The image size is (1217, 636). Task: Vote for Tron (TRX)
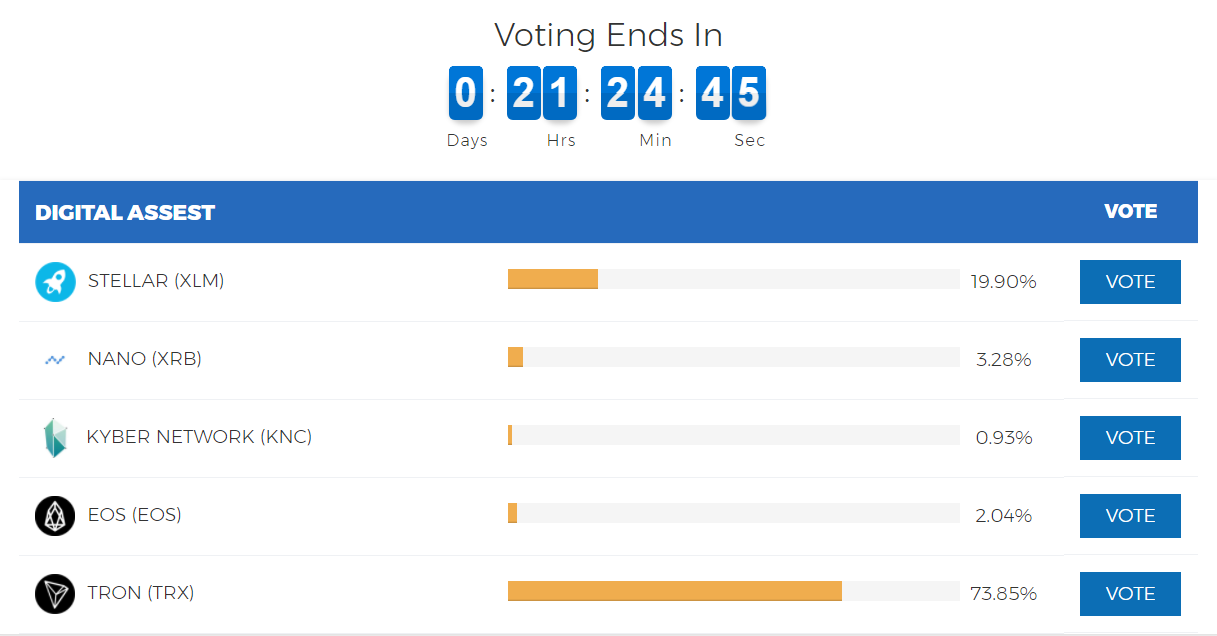pos(1130,594)
